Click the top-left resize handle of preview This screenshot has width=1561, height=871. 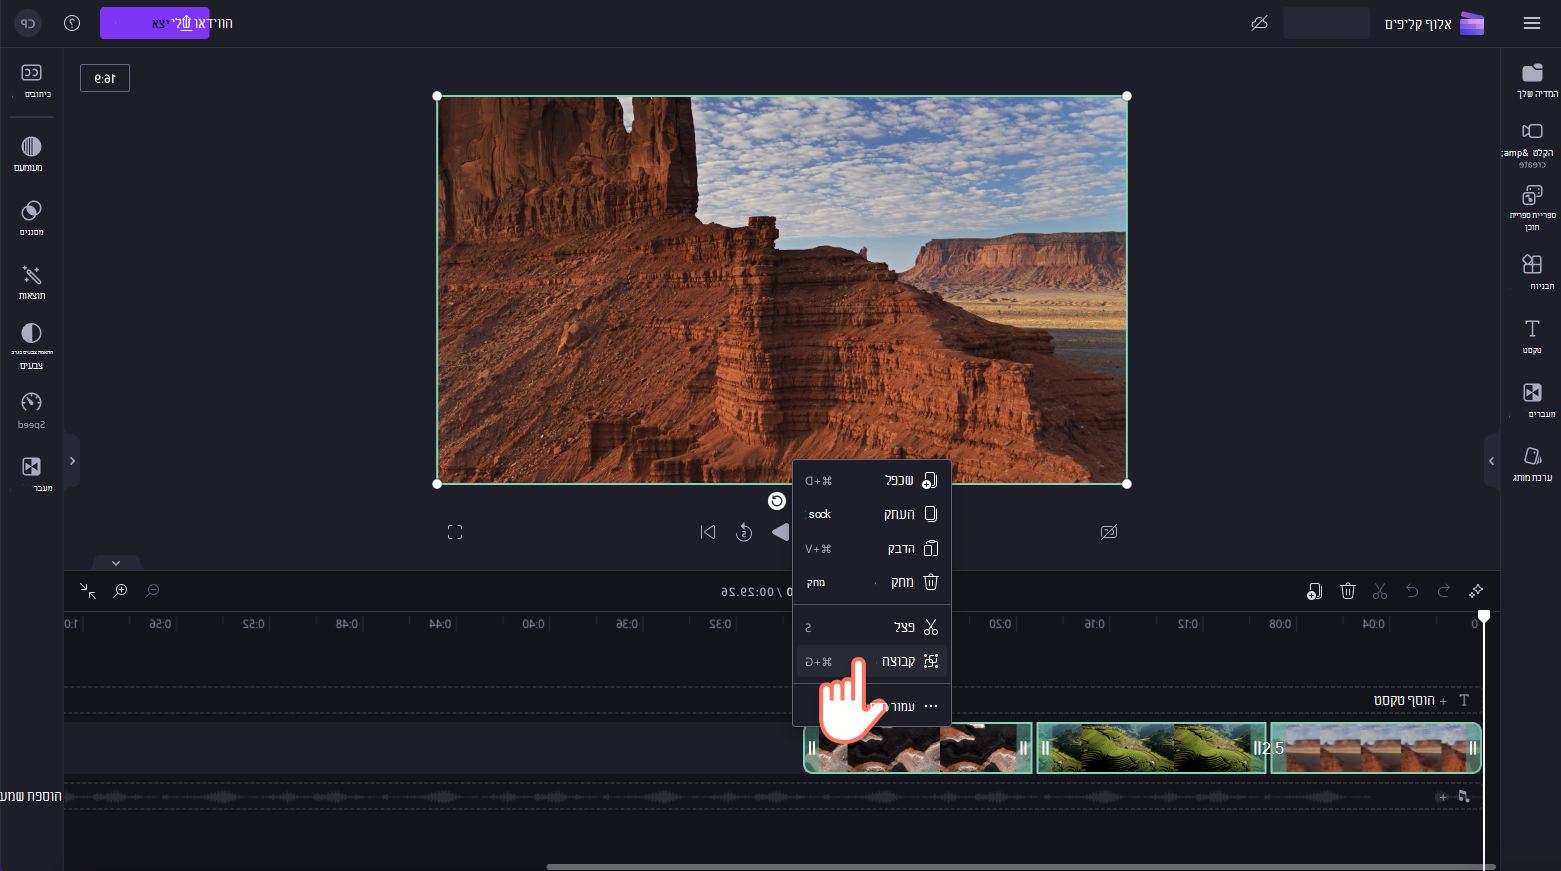[x=437, y=96]
